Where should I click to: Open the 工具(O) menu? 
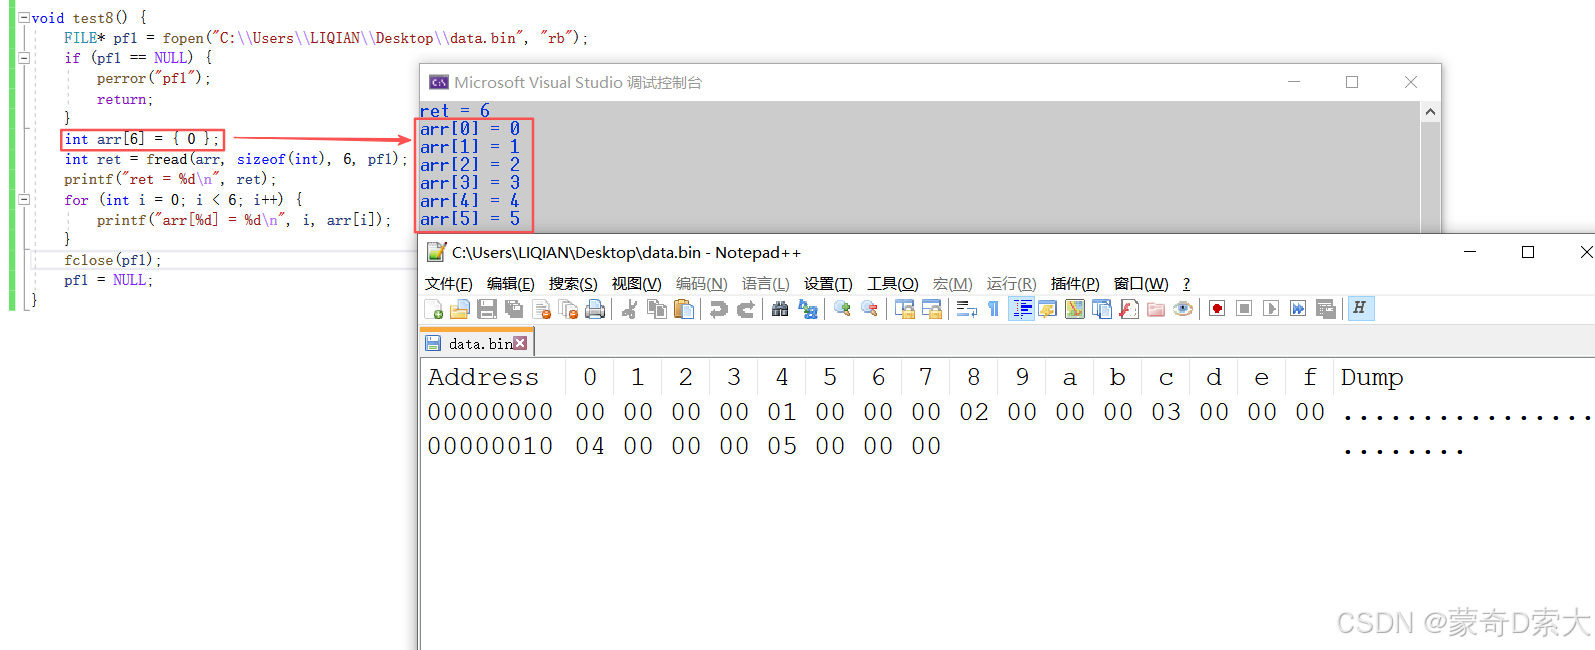coord(892,284)
